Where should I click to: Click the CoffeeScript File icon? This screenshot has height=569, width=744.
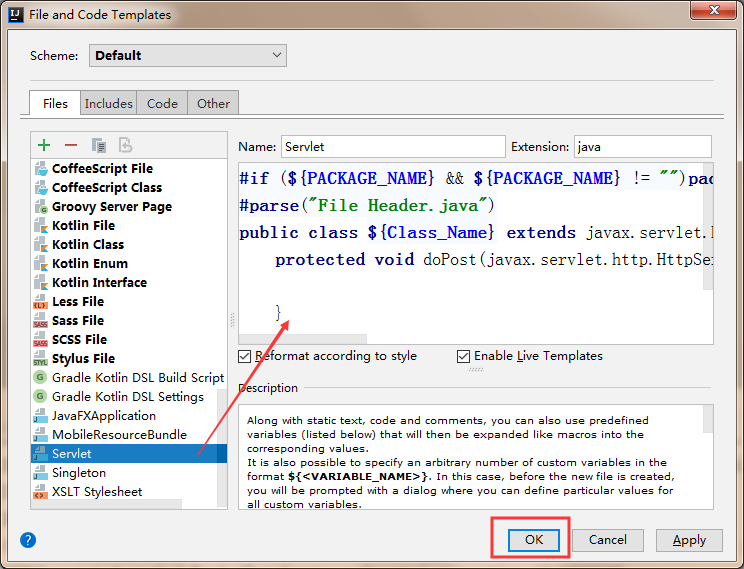41,168
